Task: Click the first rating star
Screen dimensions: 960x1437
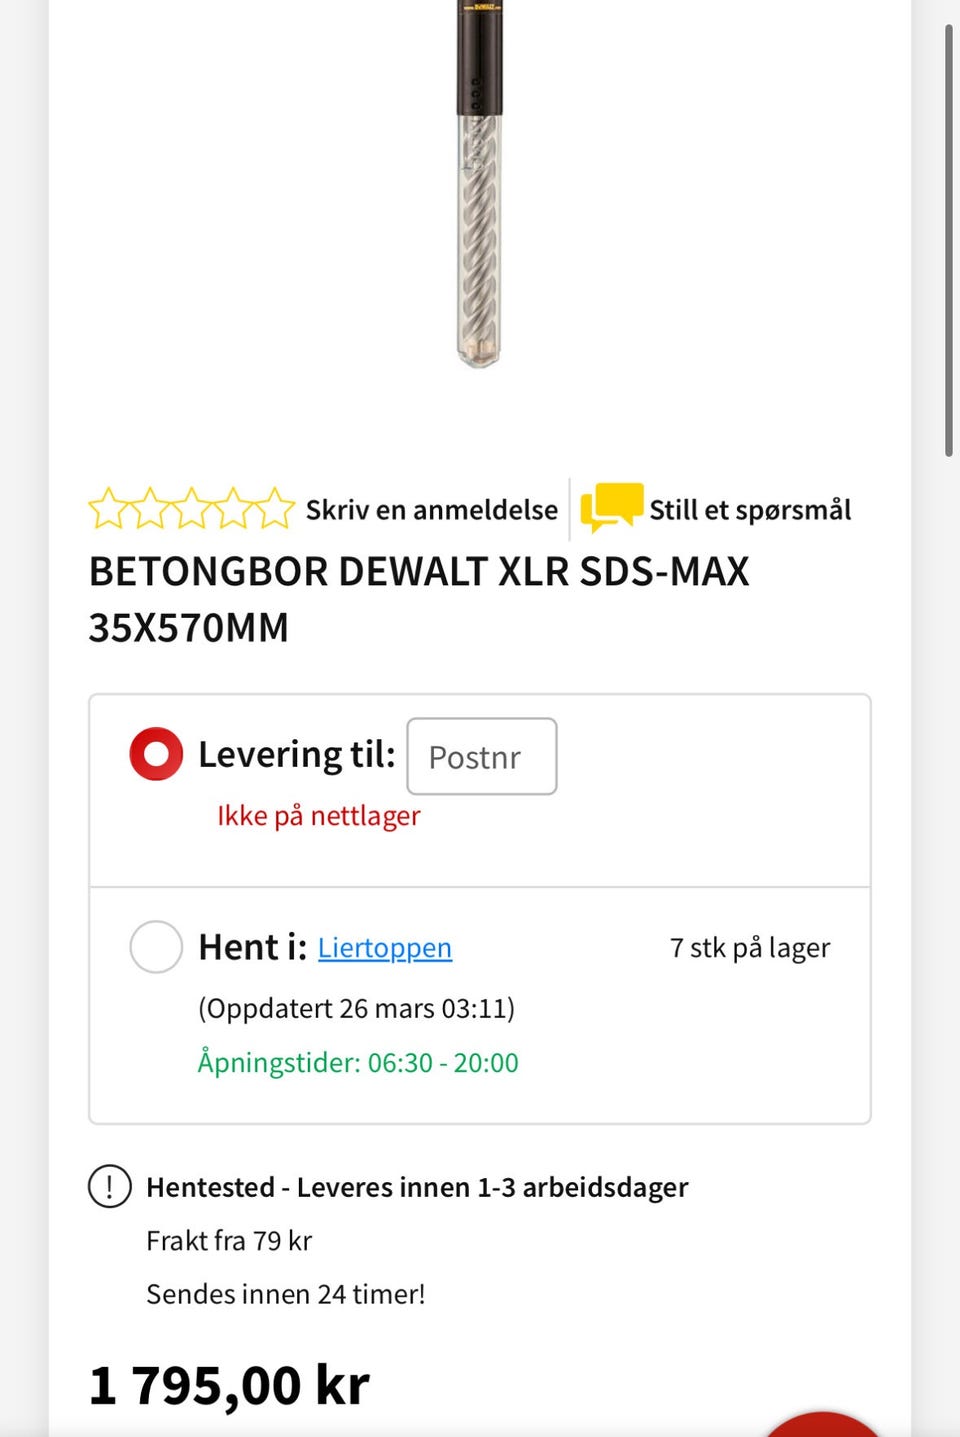Action: pyautogui.click(x=108, y=509)
